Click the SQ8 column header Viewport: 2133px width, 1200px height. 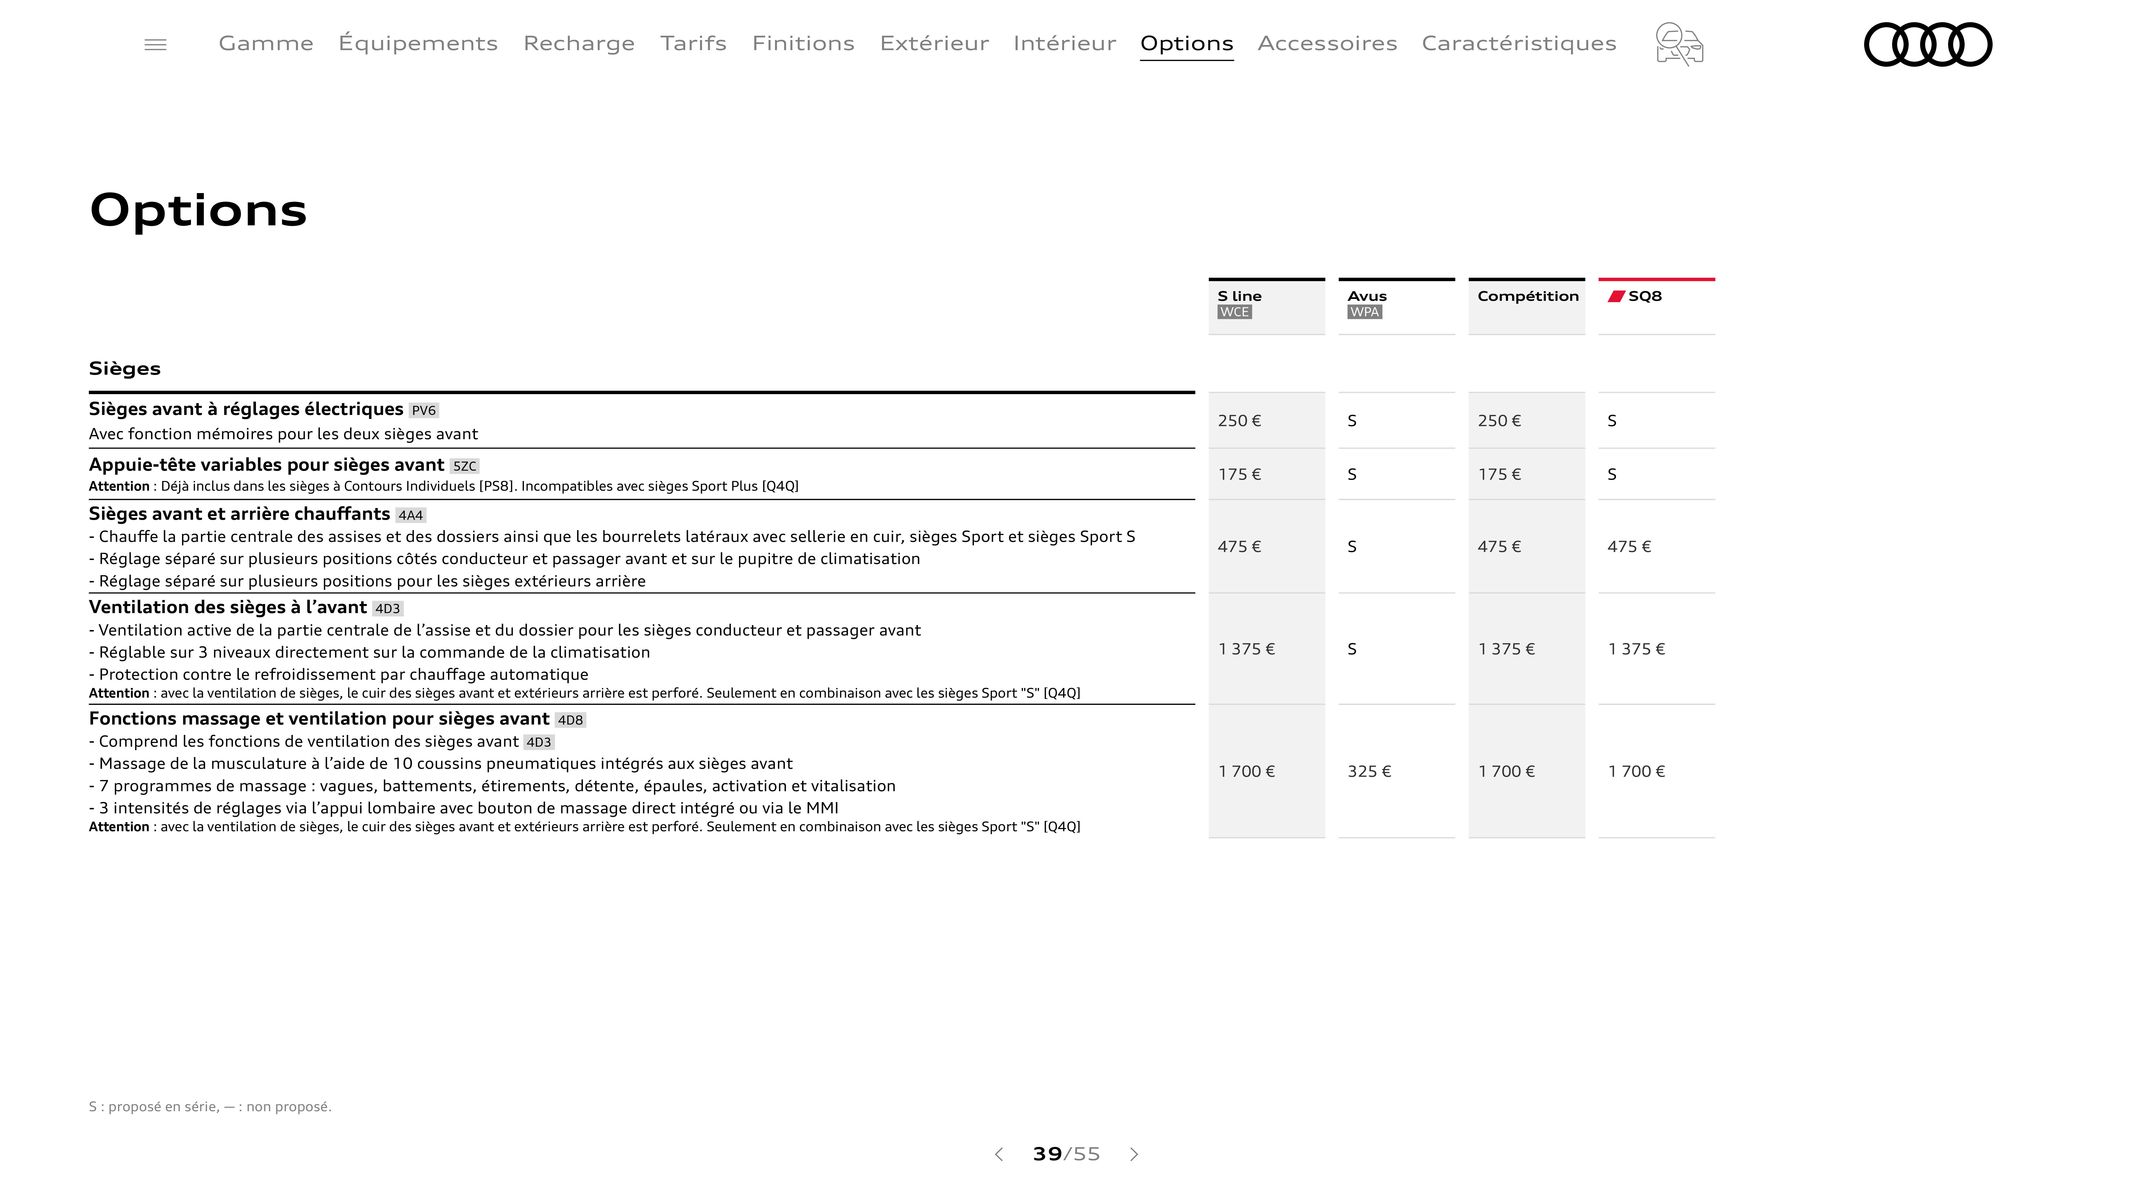[x=1656, y=306]
